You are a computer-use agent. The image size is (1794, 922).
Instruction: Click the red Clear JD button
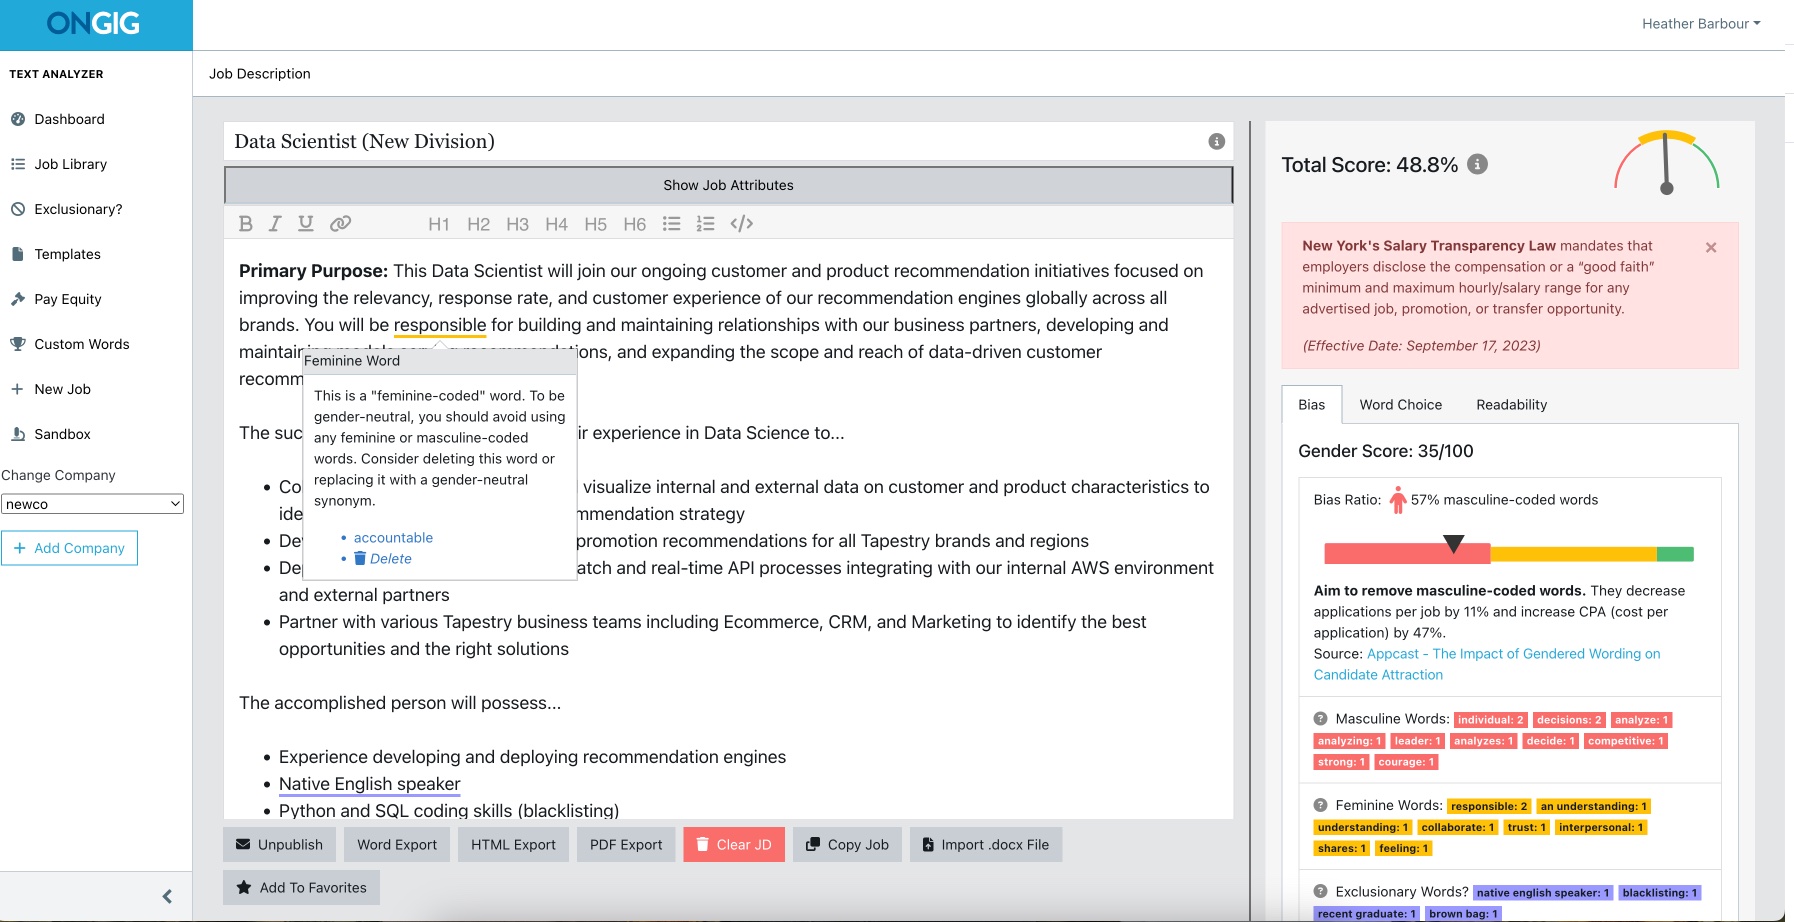734,845
